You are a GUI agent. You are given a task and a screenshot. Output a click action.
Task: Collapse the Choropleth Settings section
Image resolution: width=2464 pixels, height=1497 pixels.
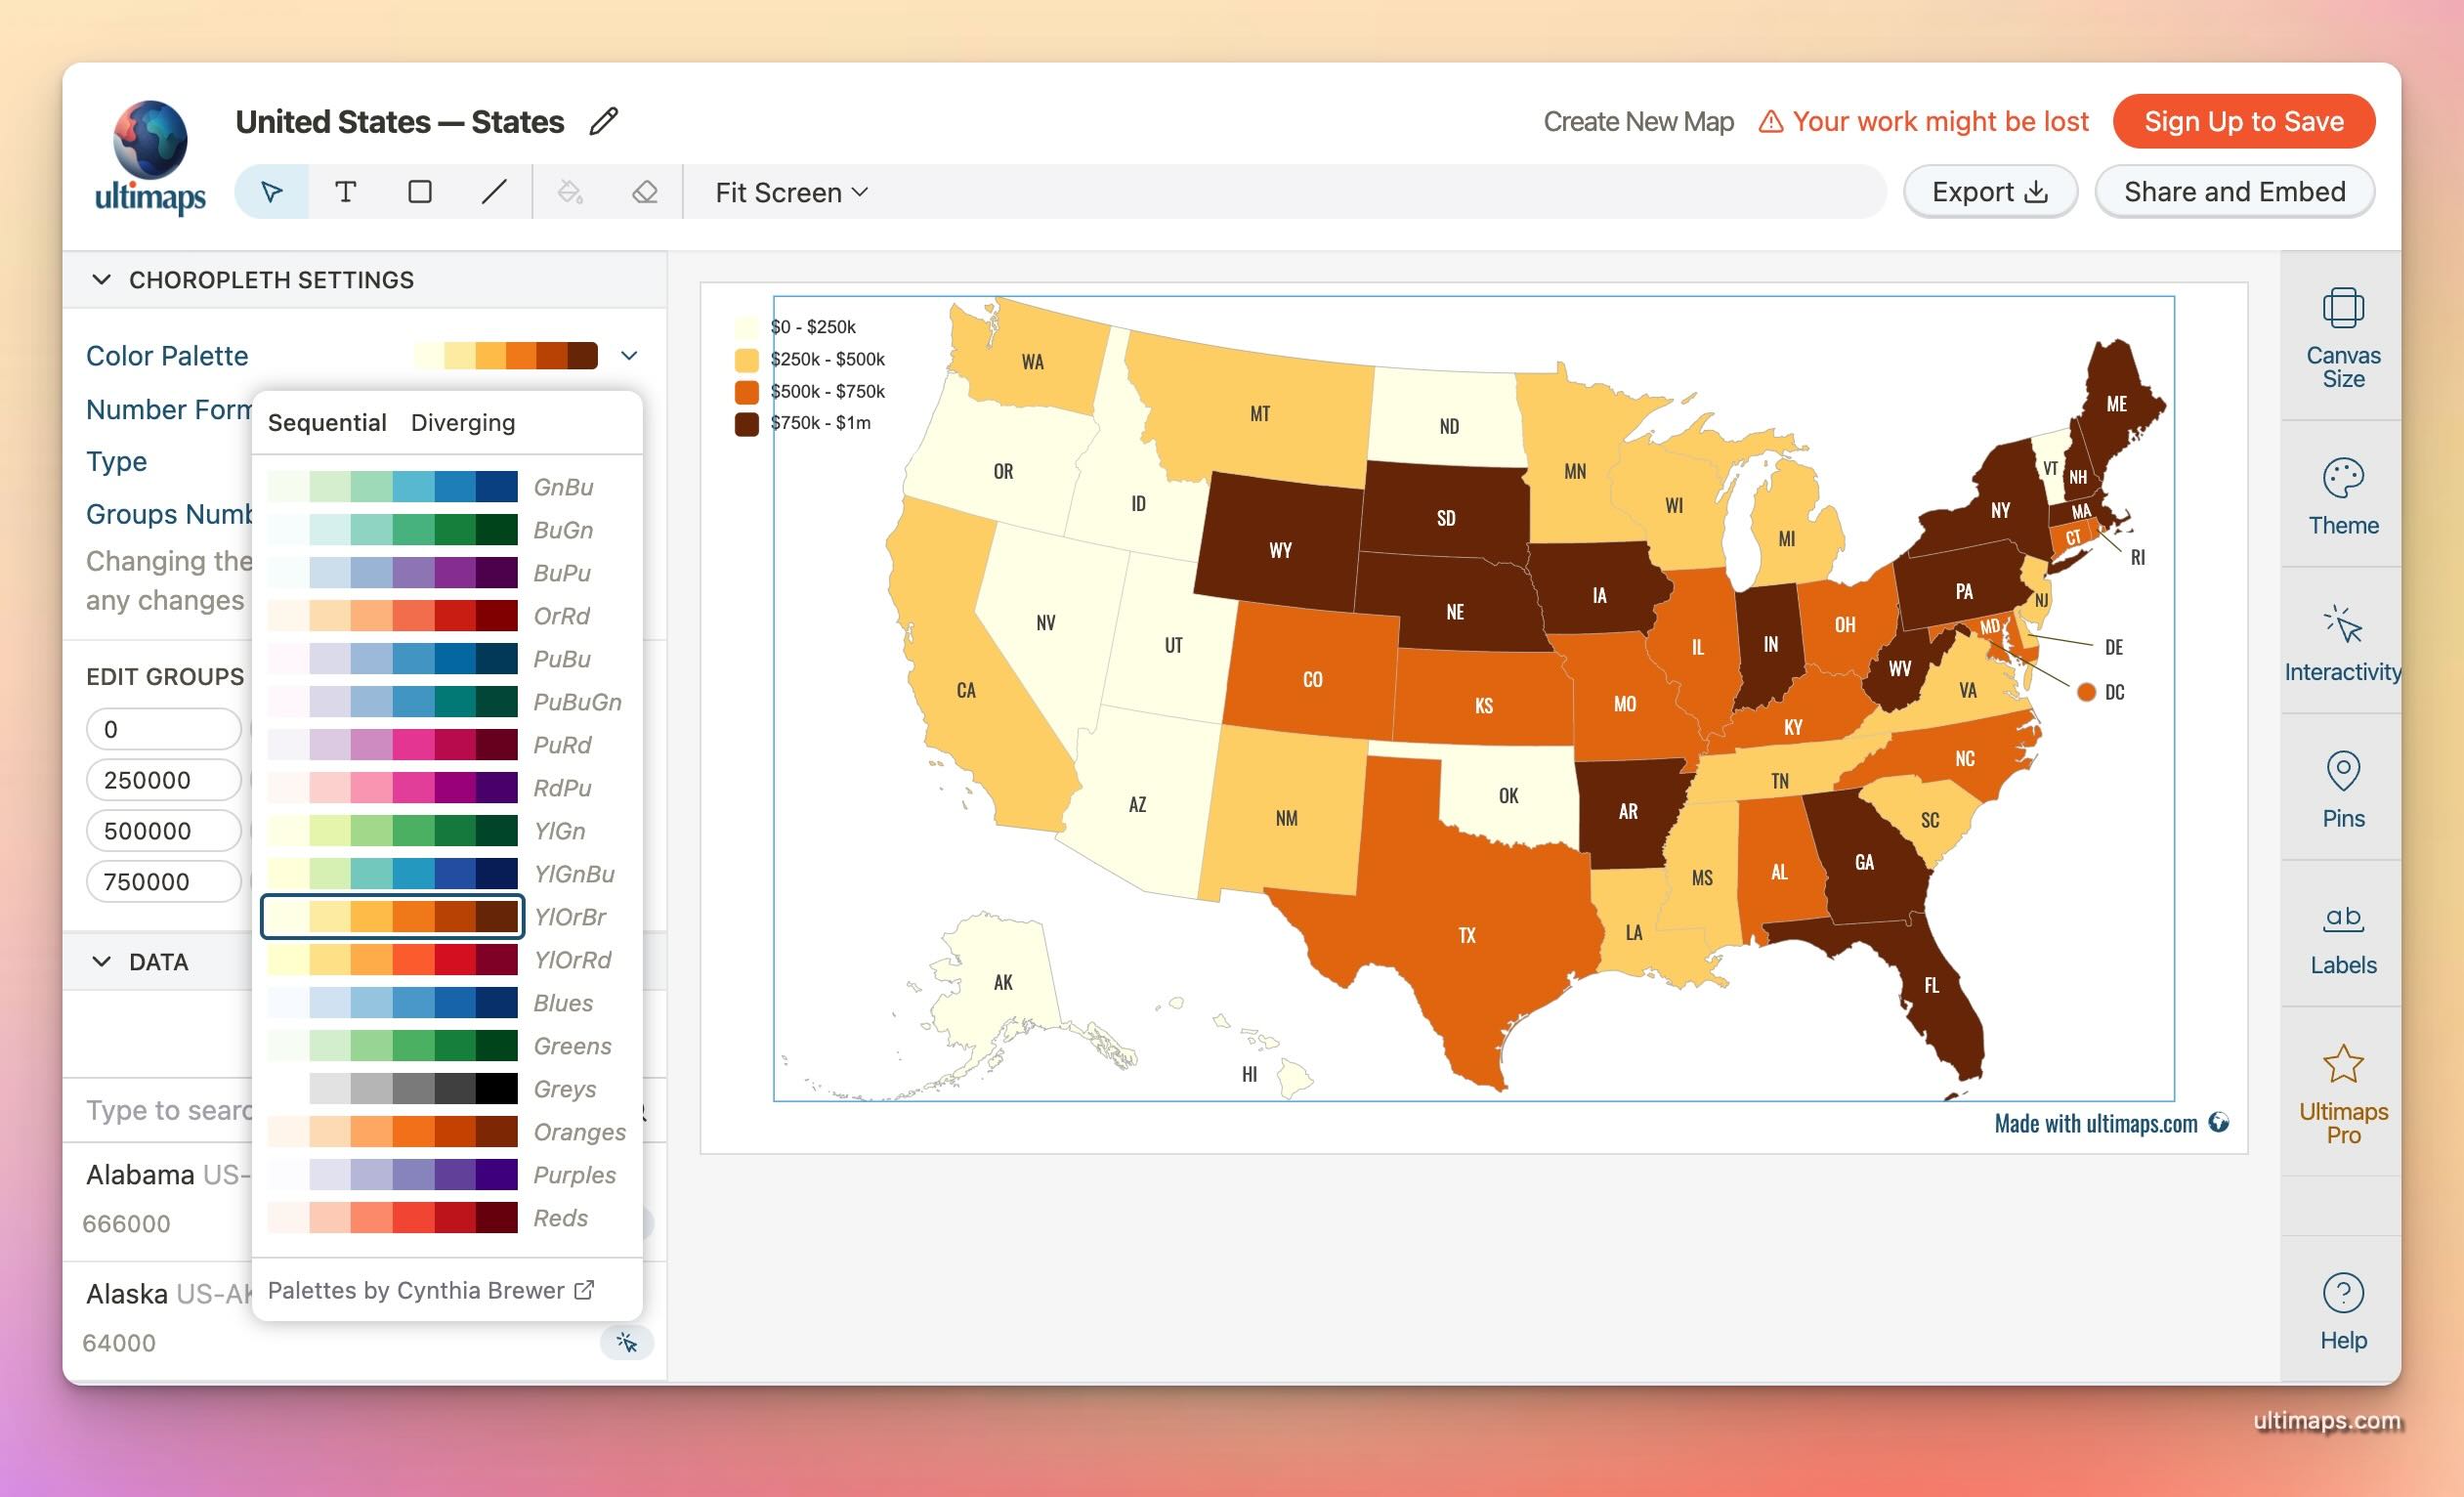101,280
